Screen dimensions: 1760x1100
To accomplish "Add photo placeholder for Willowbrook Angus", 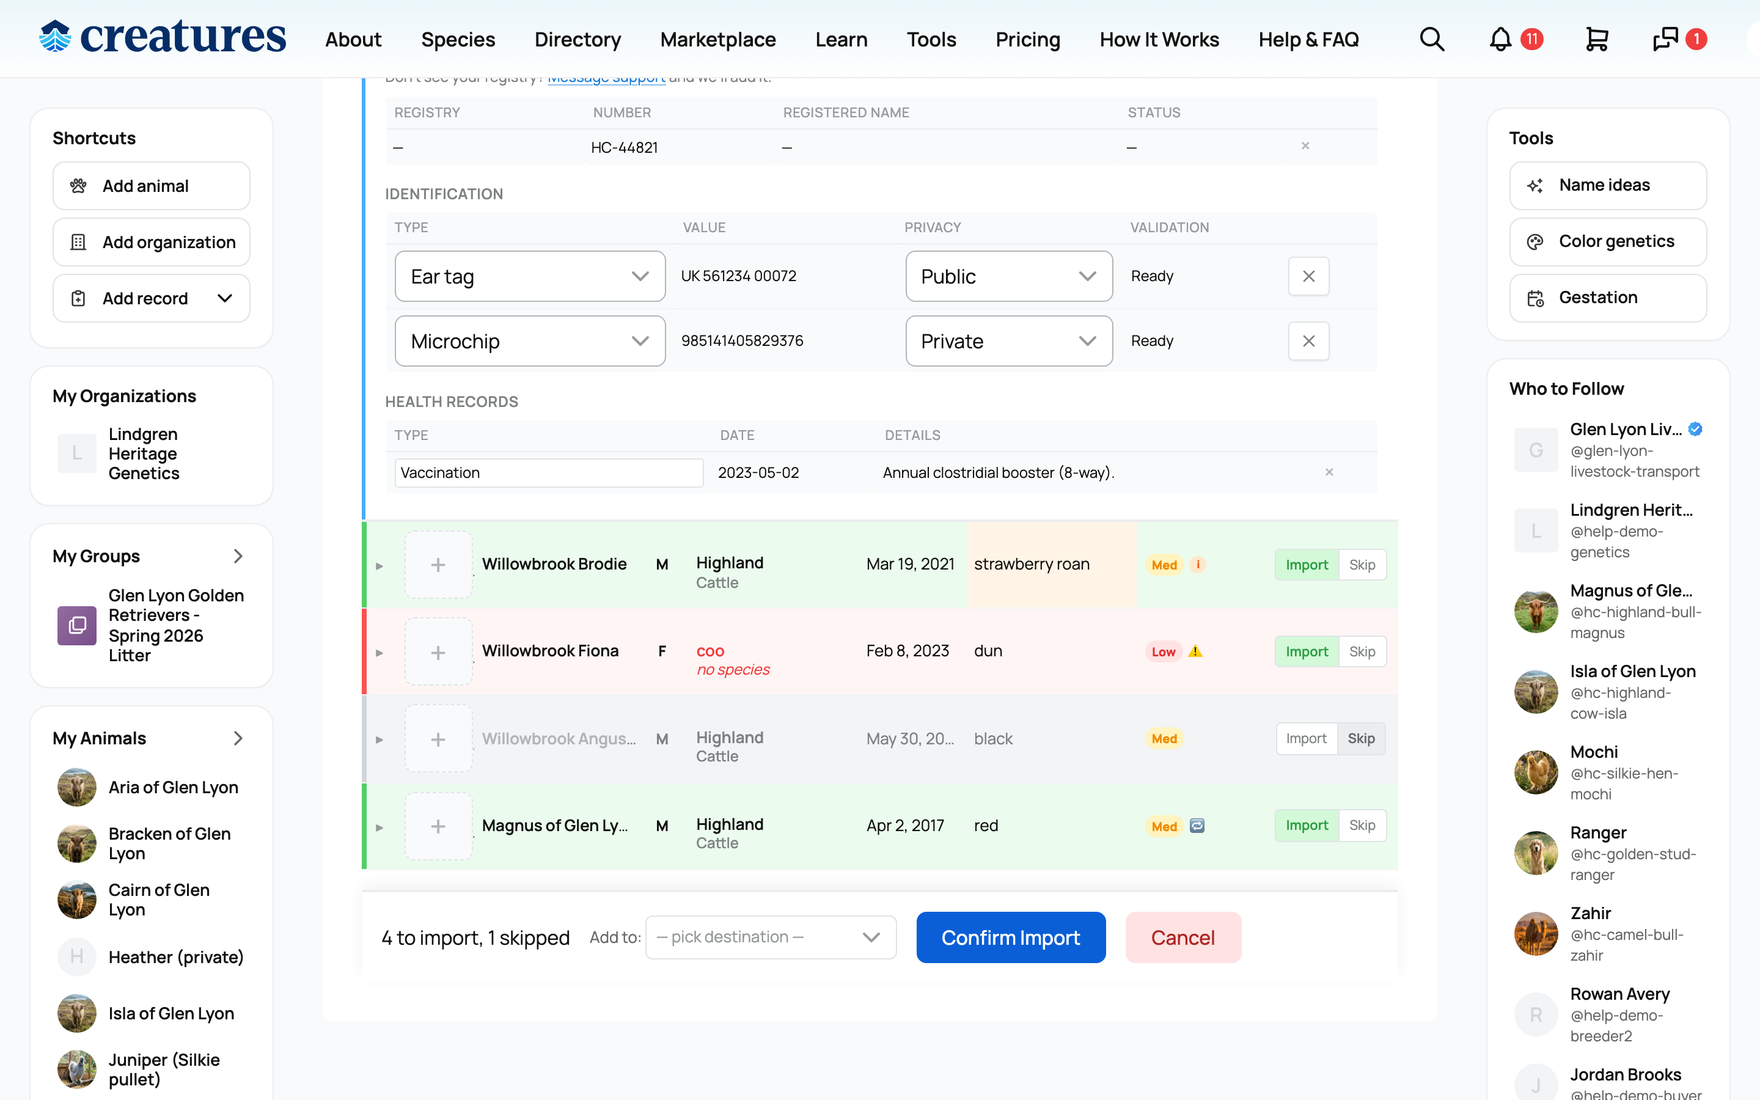I will click(438, 739).
